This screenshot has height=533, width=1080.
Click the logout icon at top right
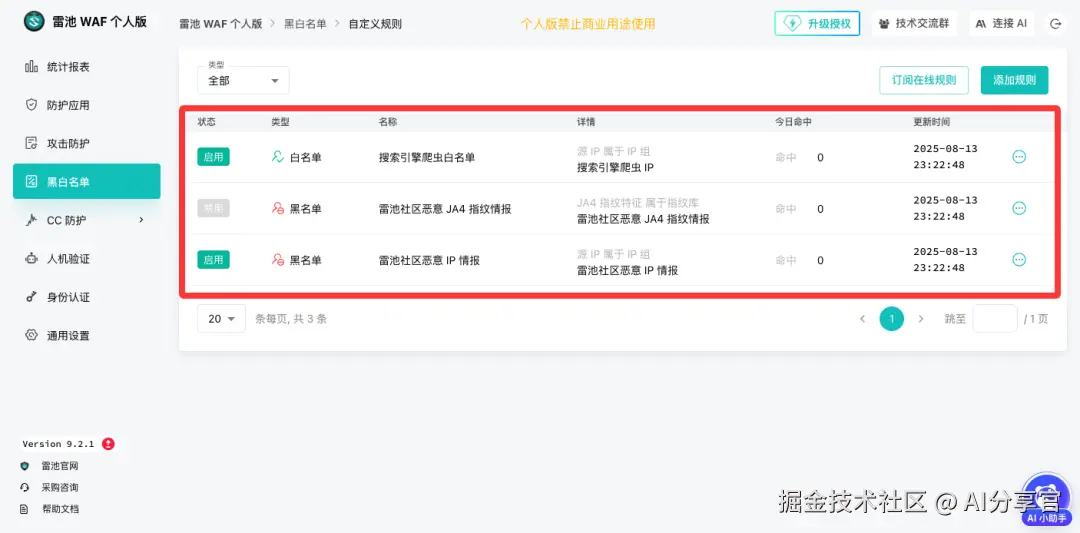tap(1055, 23)
